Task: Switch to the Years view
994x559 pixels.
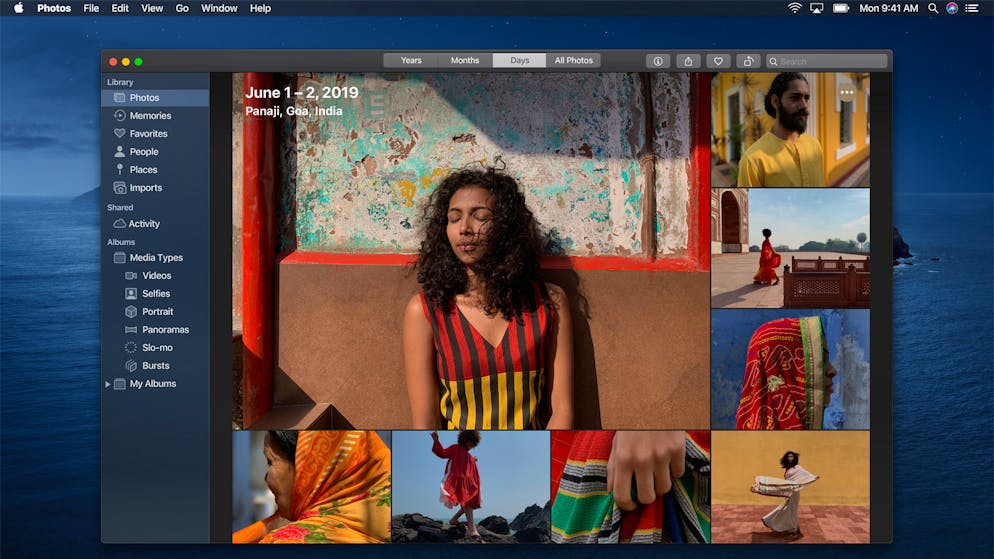Action: click(x=411, y=61)
